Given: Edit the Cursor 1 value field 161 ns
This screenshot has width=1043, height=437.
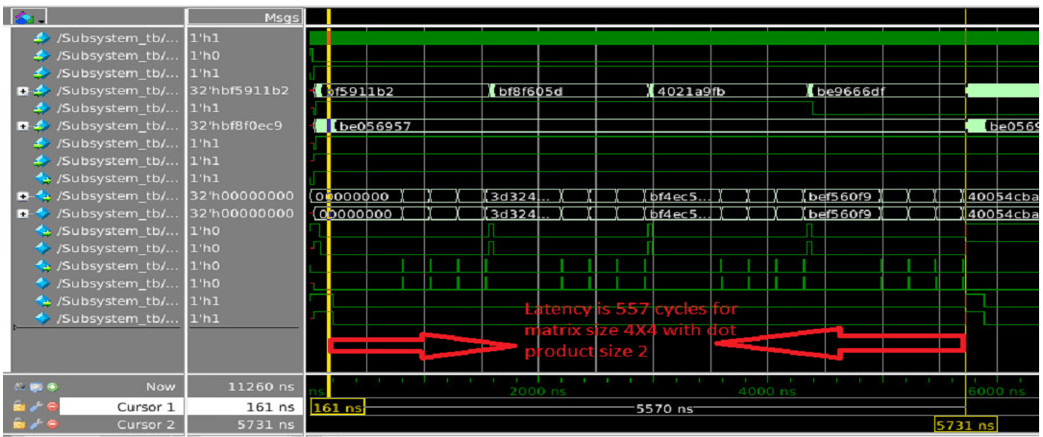Looking at the screenshot, I should [x=245, y=406].
